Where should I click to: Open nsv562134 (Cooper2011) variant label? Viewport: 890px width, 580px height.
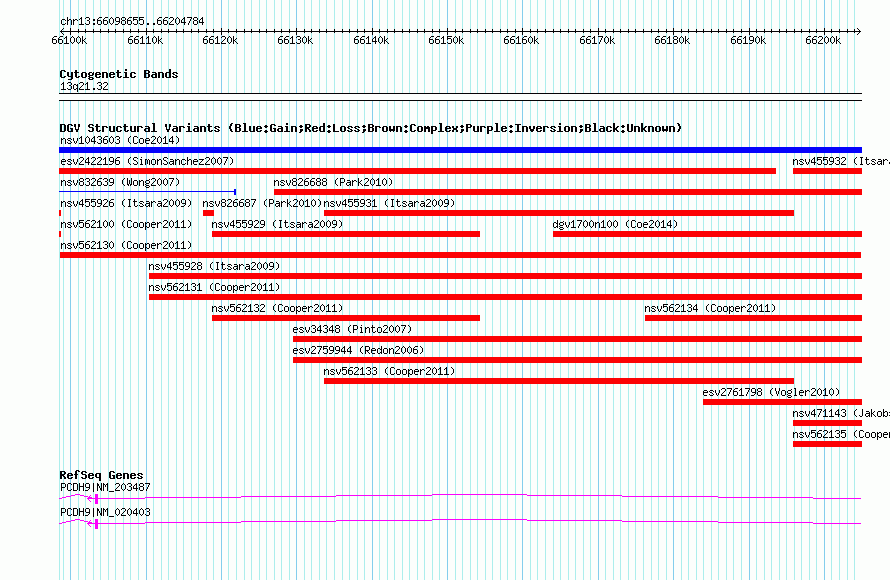710,308
